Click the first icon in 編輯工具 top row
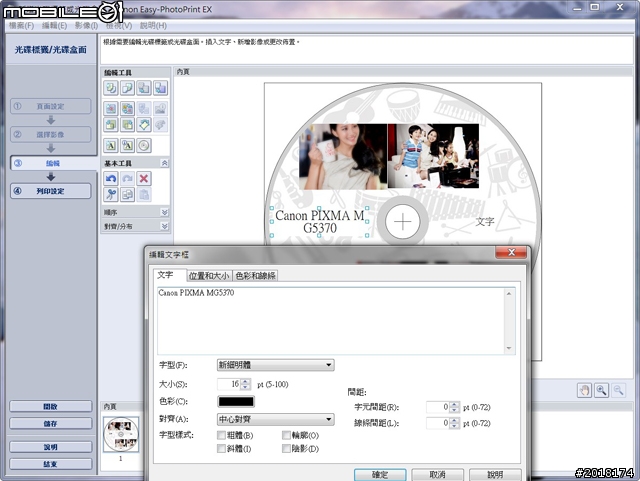The image size is (640, 481). (x=111, y=88)
